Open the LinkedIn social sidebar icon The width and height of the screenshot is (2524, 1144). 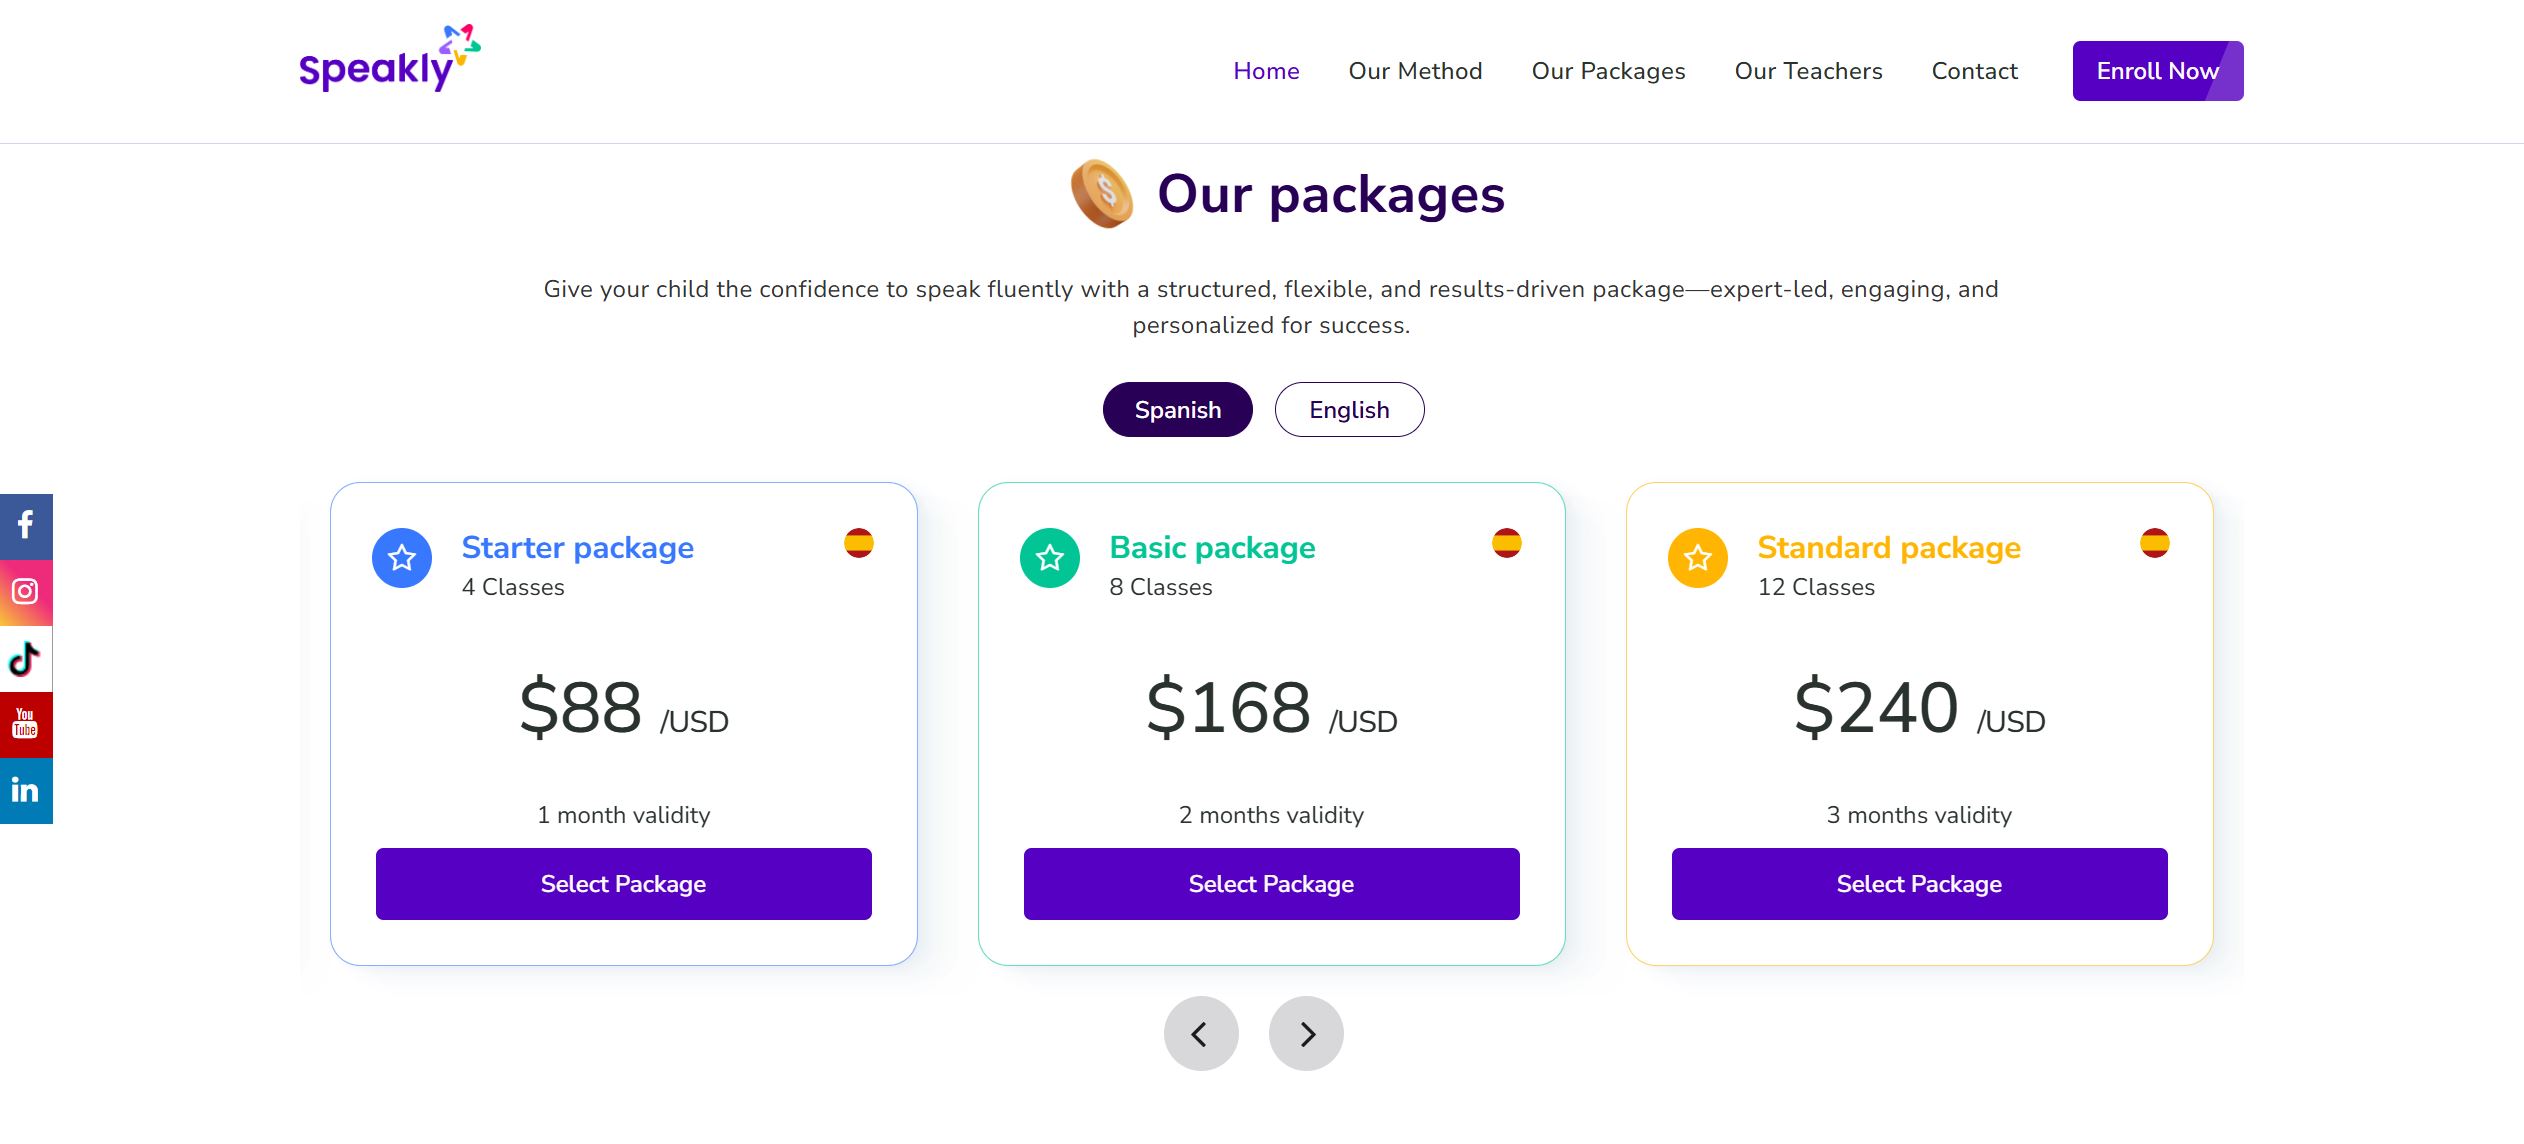(x=26, y=791)
